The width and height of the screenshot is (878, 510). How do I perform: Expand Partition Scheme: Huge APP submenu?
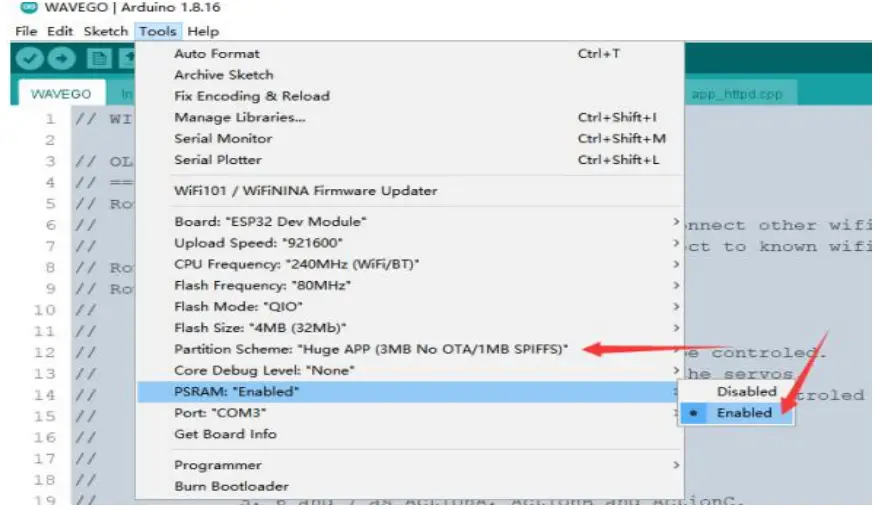(x=410, y=349)
